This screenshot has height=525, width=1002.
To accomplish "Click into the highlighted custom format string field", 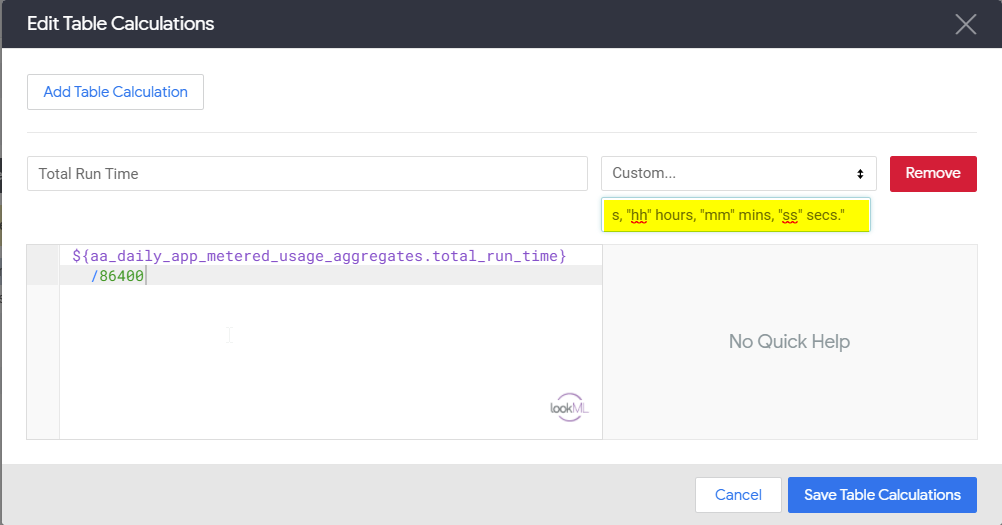I will click(x=736, y=215).
